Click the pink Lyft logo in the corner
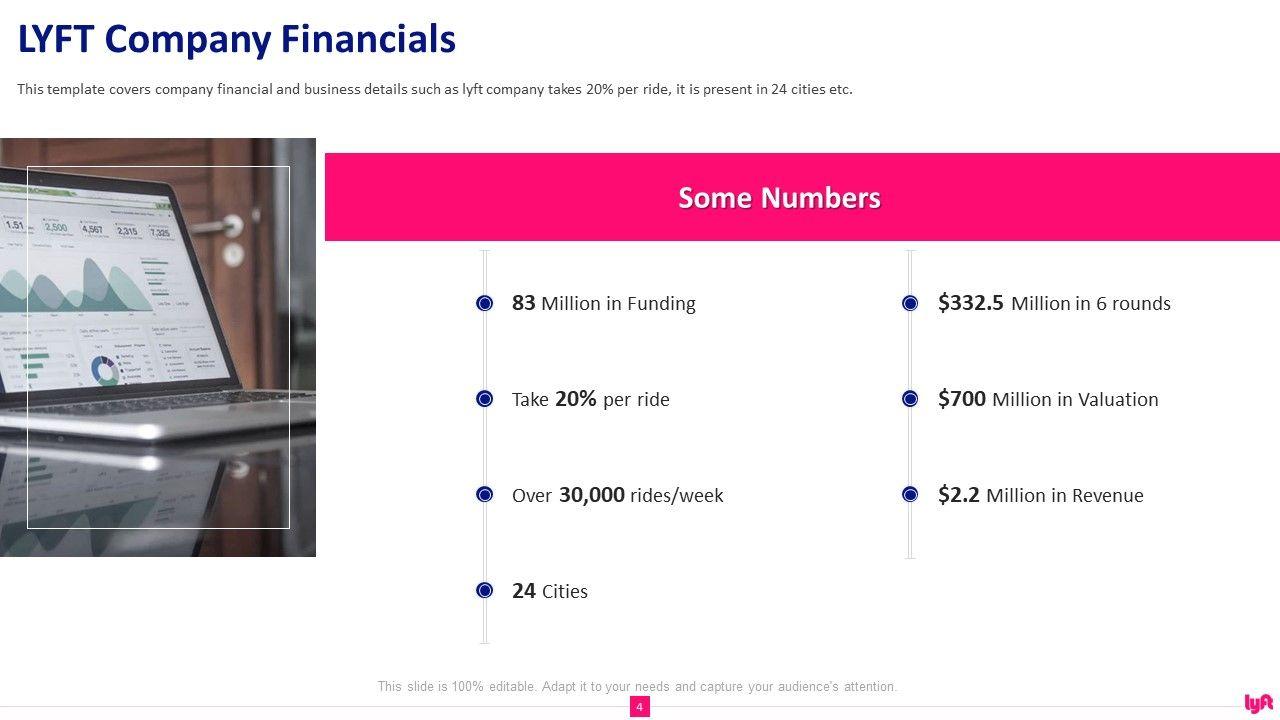This screenshot has height=720, width=1280. click(1258, 703)
